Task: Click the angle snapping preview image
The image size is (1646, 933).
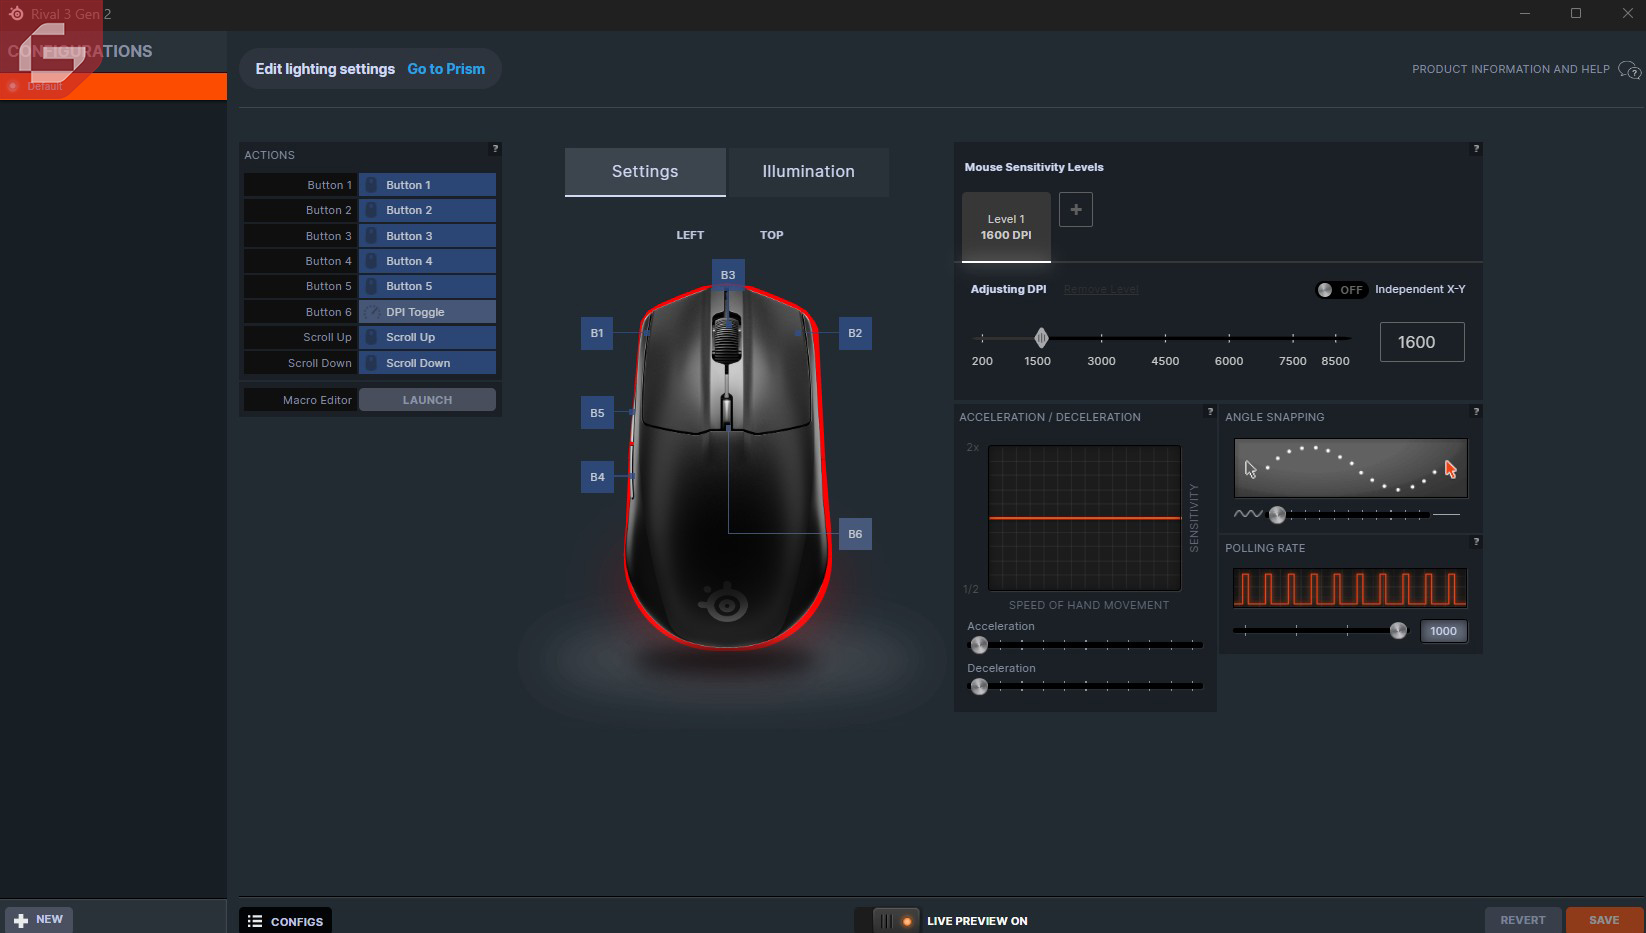Action: [x=1351, y=468]
